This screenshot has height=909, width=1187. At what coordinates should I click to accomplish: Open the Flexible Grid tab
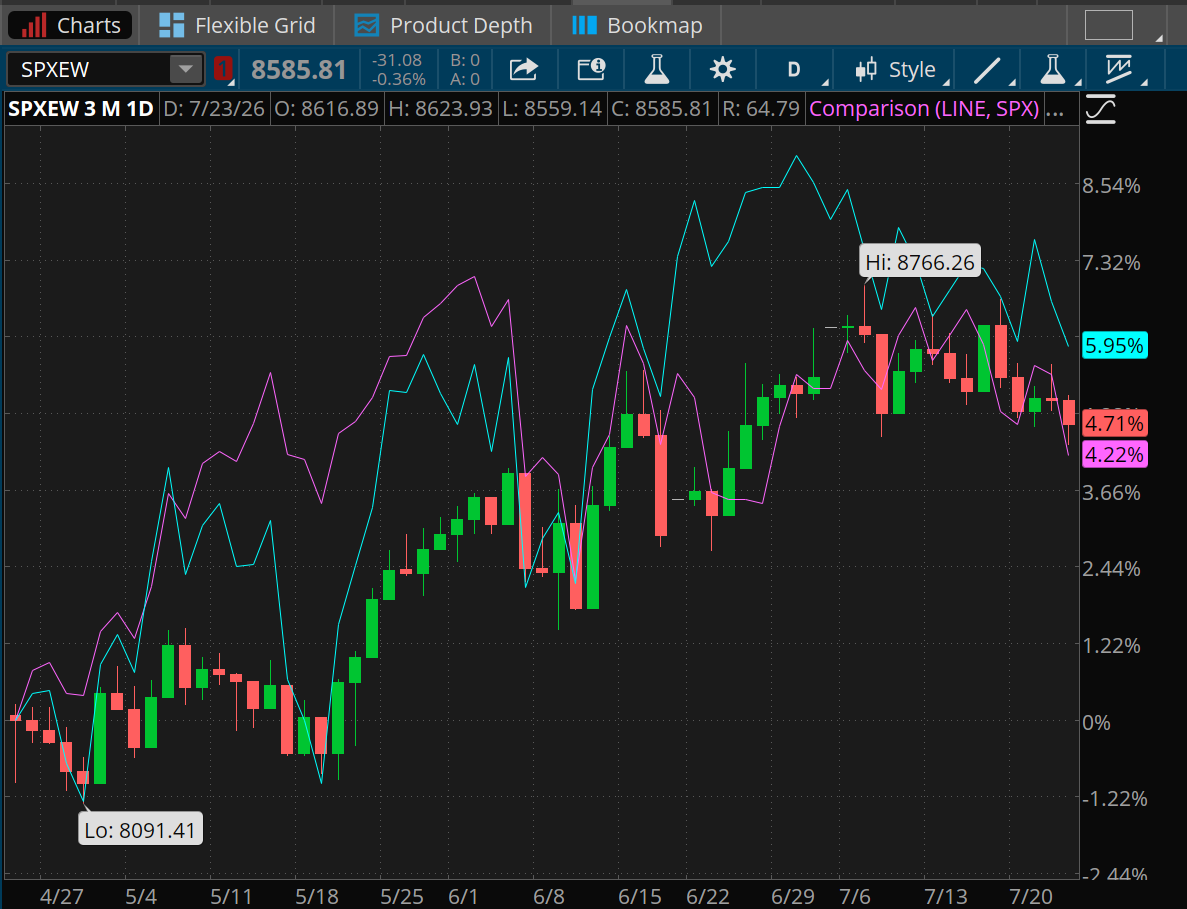tap(237, 25)
